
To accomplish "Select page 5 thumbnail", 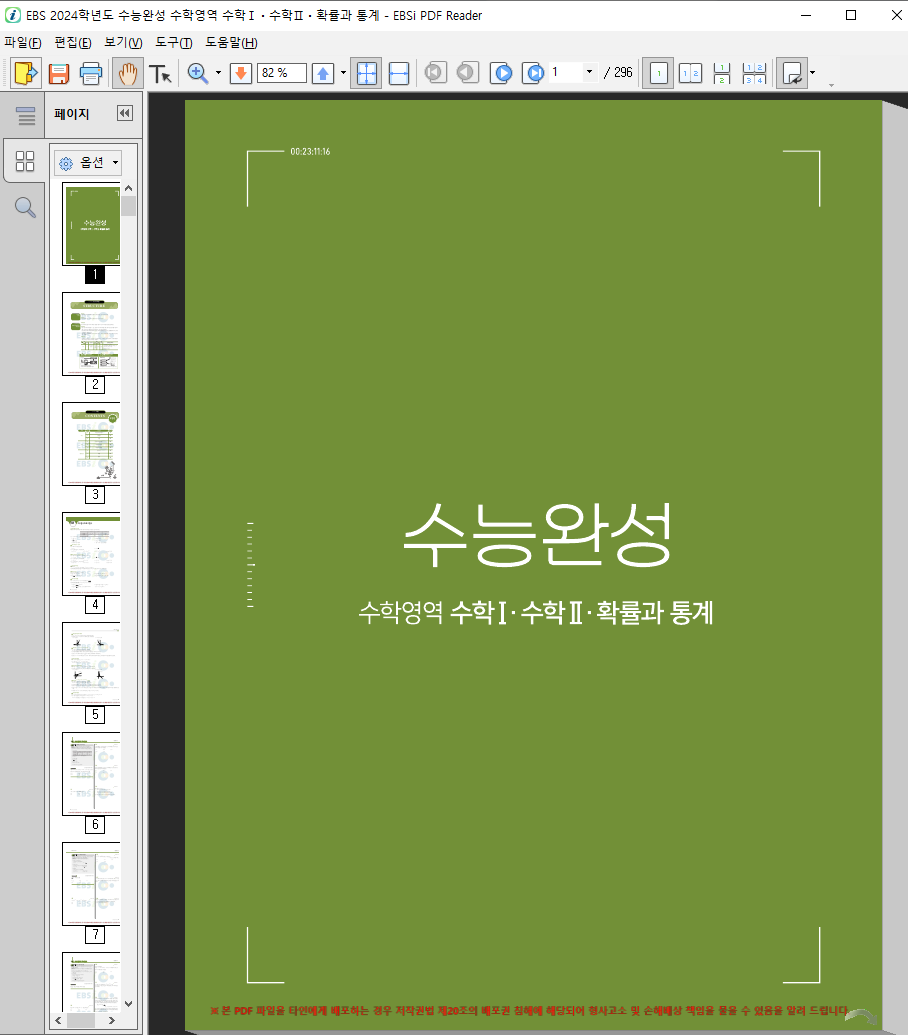I will point(92,664).
